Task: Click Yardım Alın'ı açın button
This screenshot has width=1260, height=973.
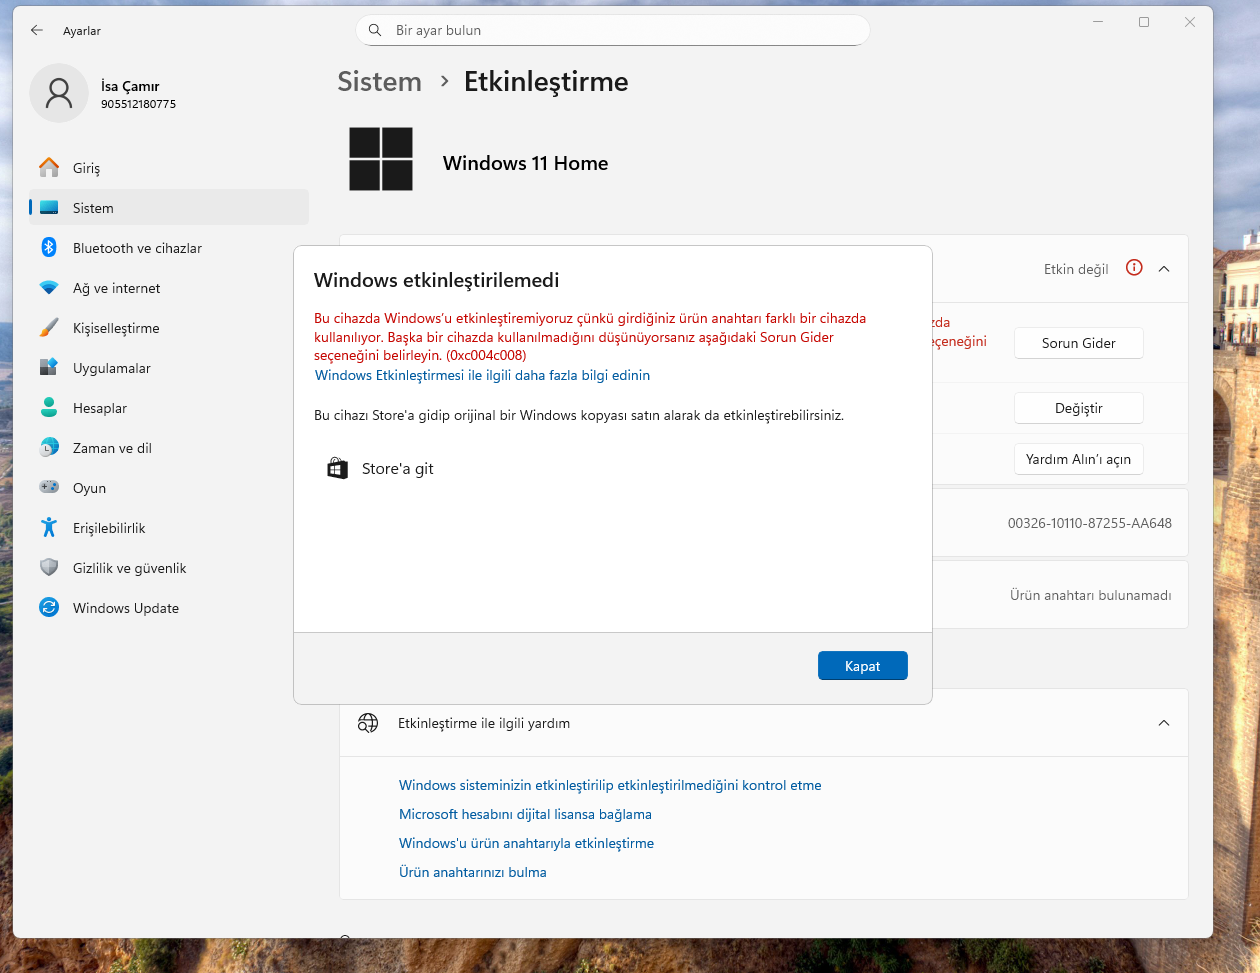Action: tap(1079, 459)
